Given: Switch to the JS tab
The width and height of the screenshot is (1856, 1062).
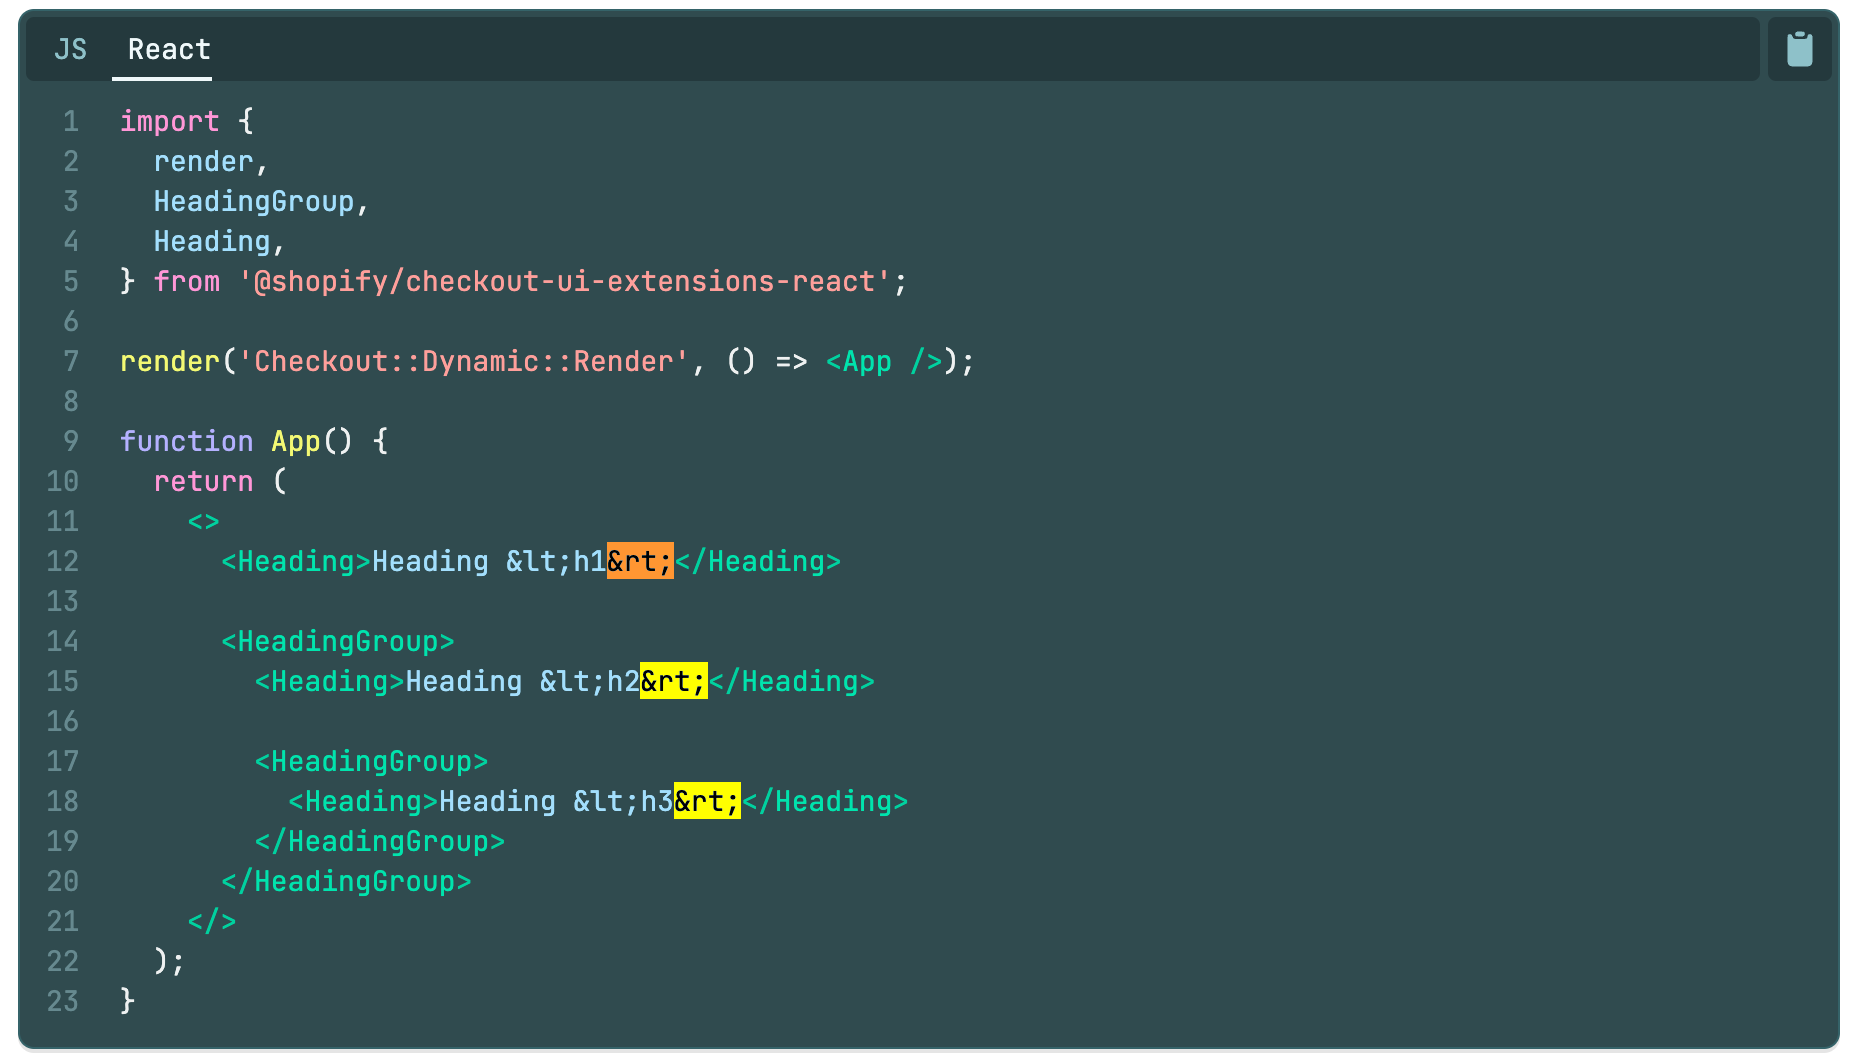Looking at the screenshot, I should click(x=70, y=48).
